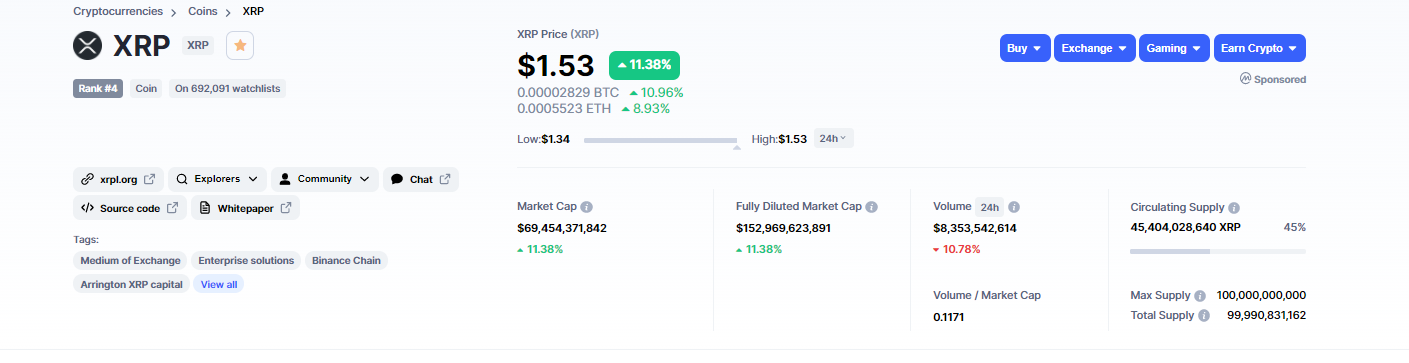The height and width of the screenshot is (363, 1409).
Task: Add XRP to watchlist with star icon
Action: click(240, 46)
